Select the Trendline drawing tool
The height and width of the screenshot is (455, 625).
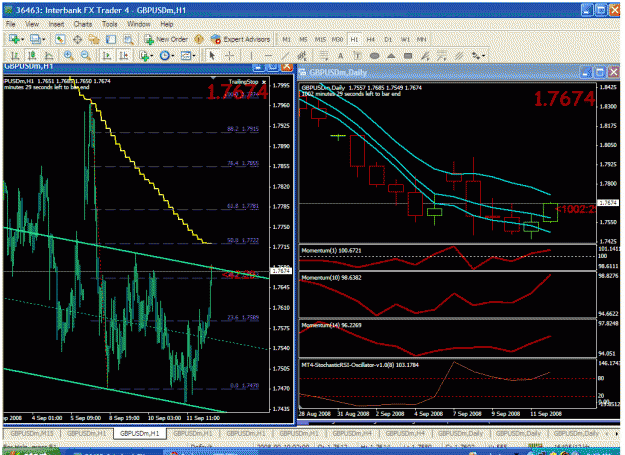coord(285,56)
